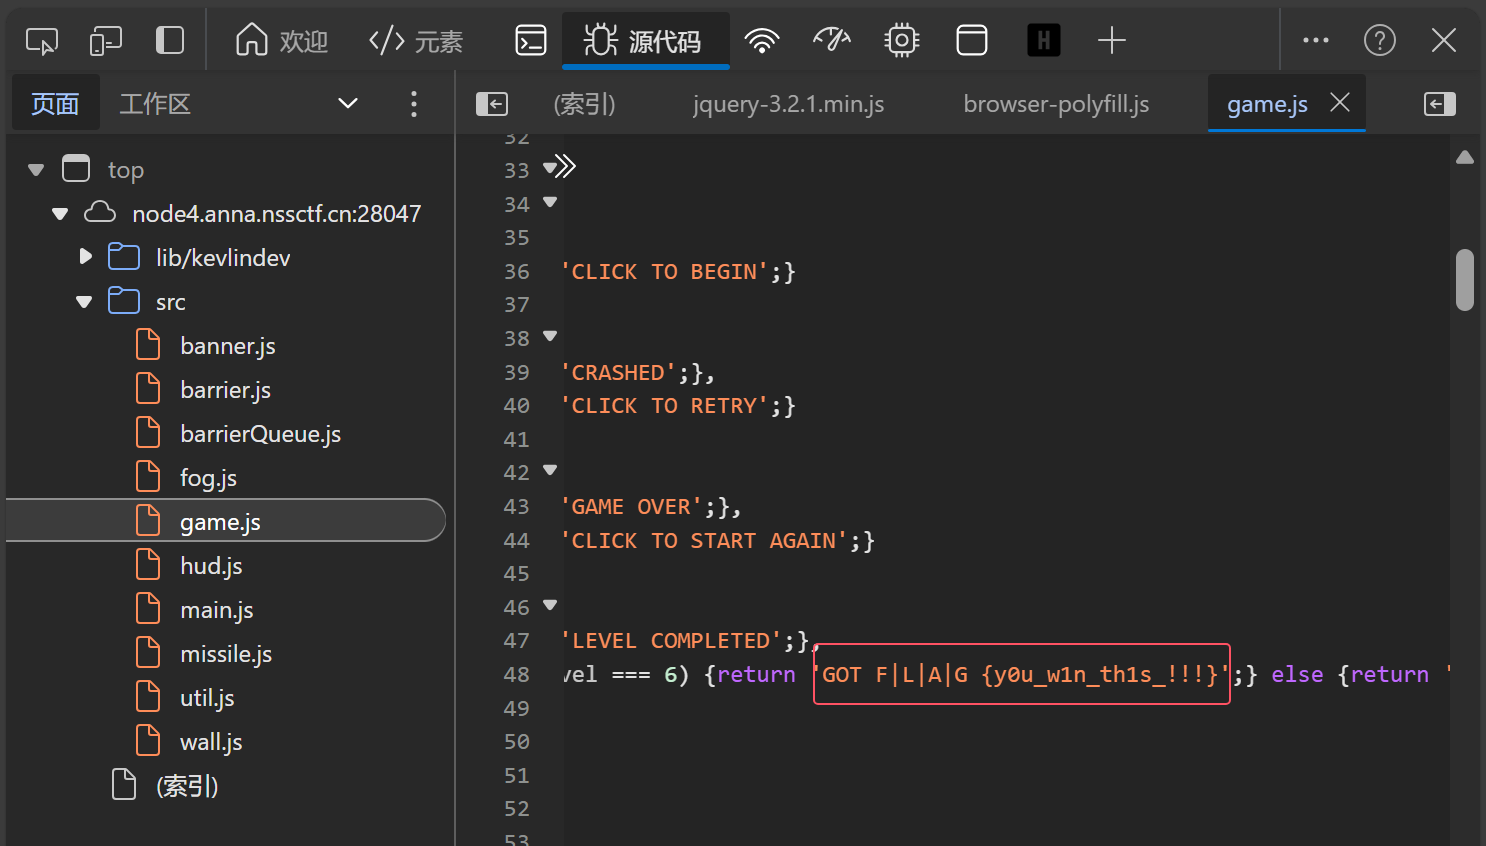Open barrierQueue.js in the file tree
Viewport: 1486px width, 846px height.
point(260,434)
